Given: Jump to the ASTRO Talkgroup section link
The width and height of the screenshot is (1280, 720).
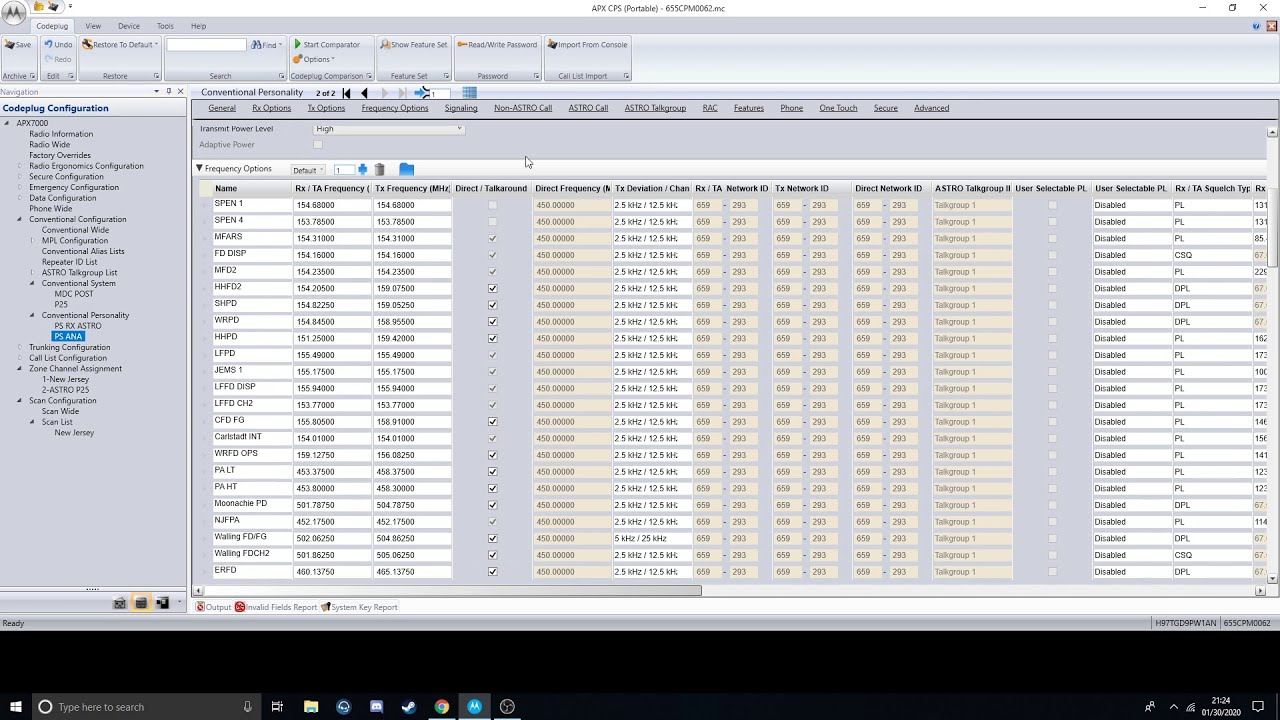Looking at the screenshot, I should tap(655, 108).
